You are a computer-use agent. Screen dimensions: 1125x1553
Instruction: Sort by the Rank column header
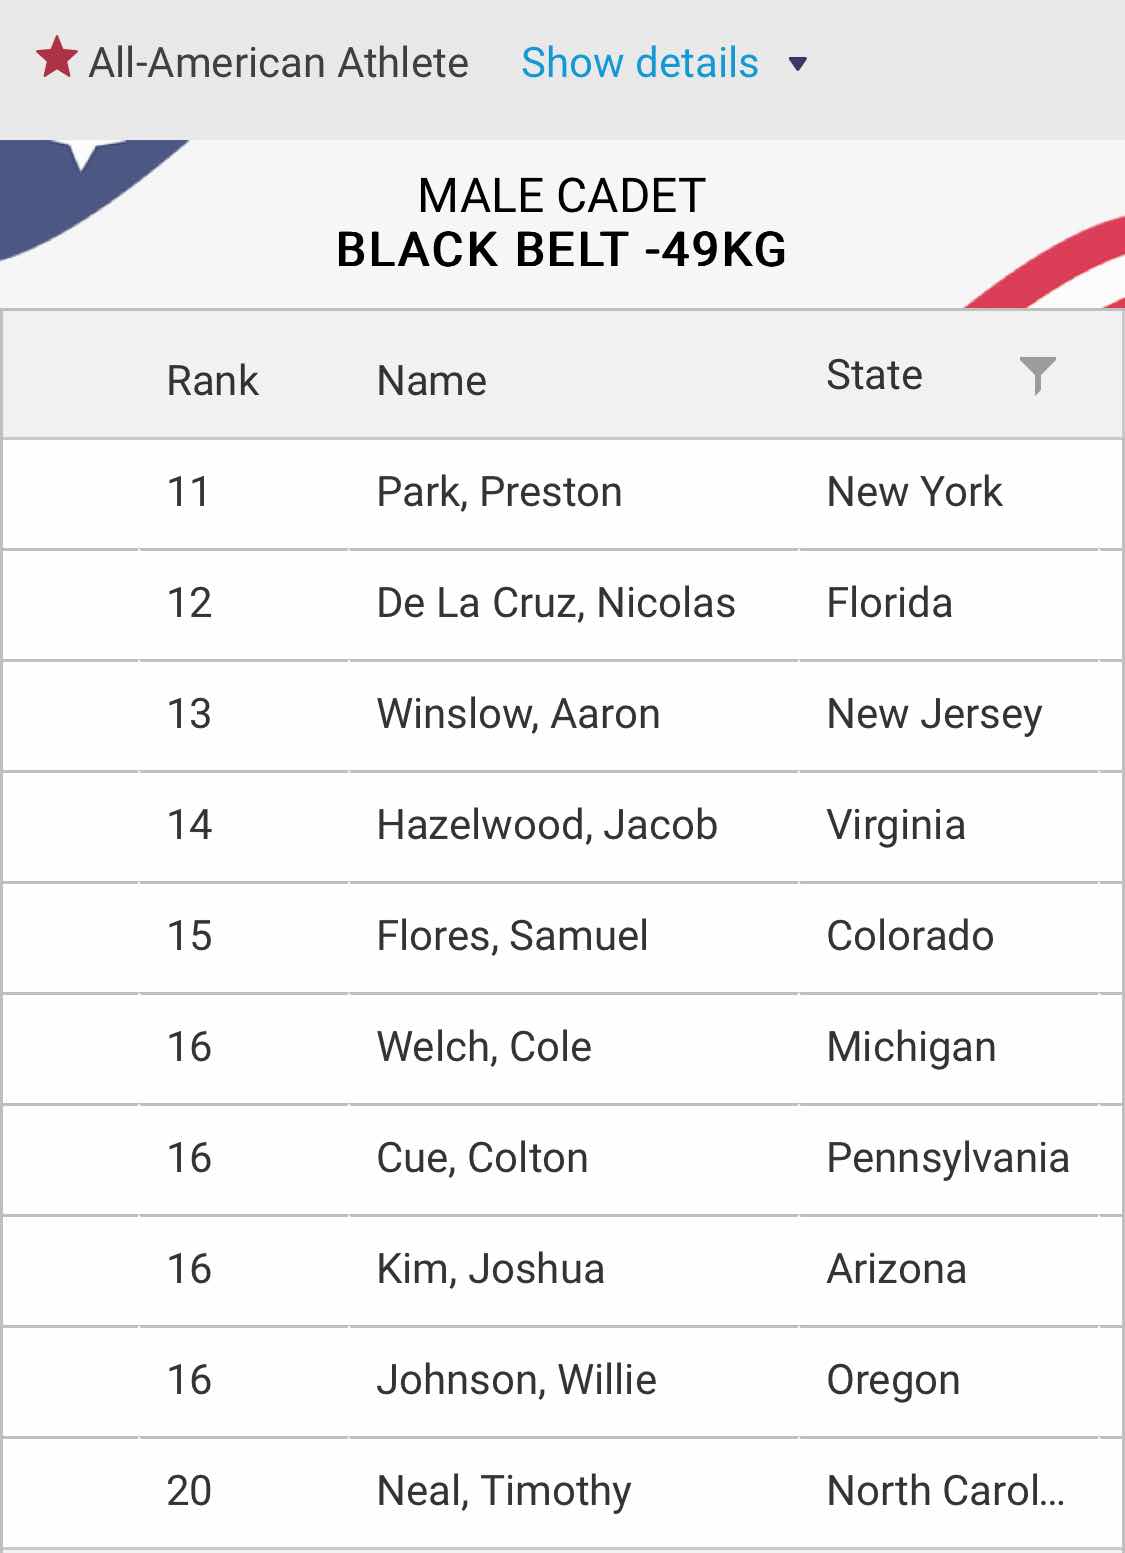[212, 381]
